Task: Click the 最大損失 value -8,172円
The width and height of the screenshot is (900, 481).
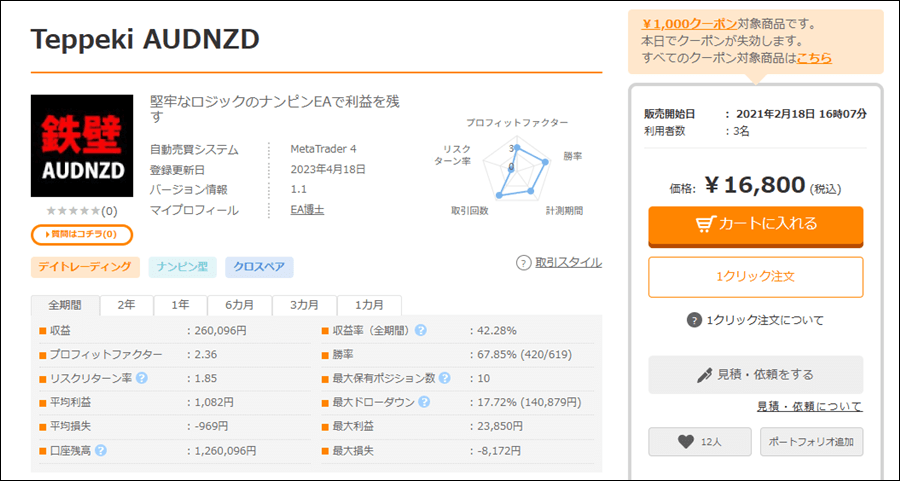Action: coord(499,451)
